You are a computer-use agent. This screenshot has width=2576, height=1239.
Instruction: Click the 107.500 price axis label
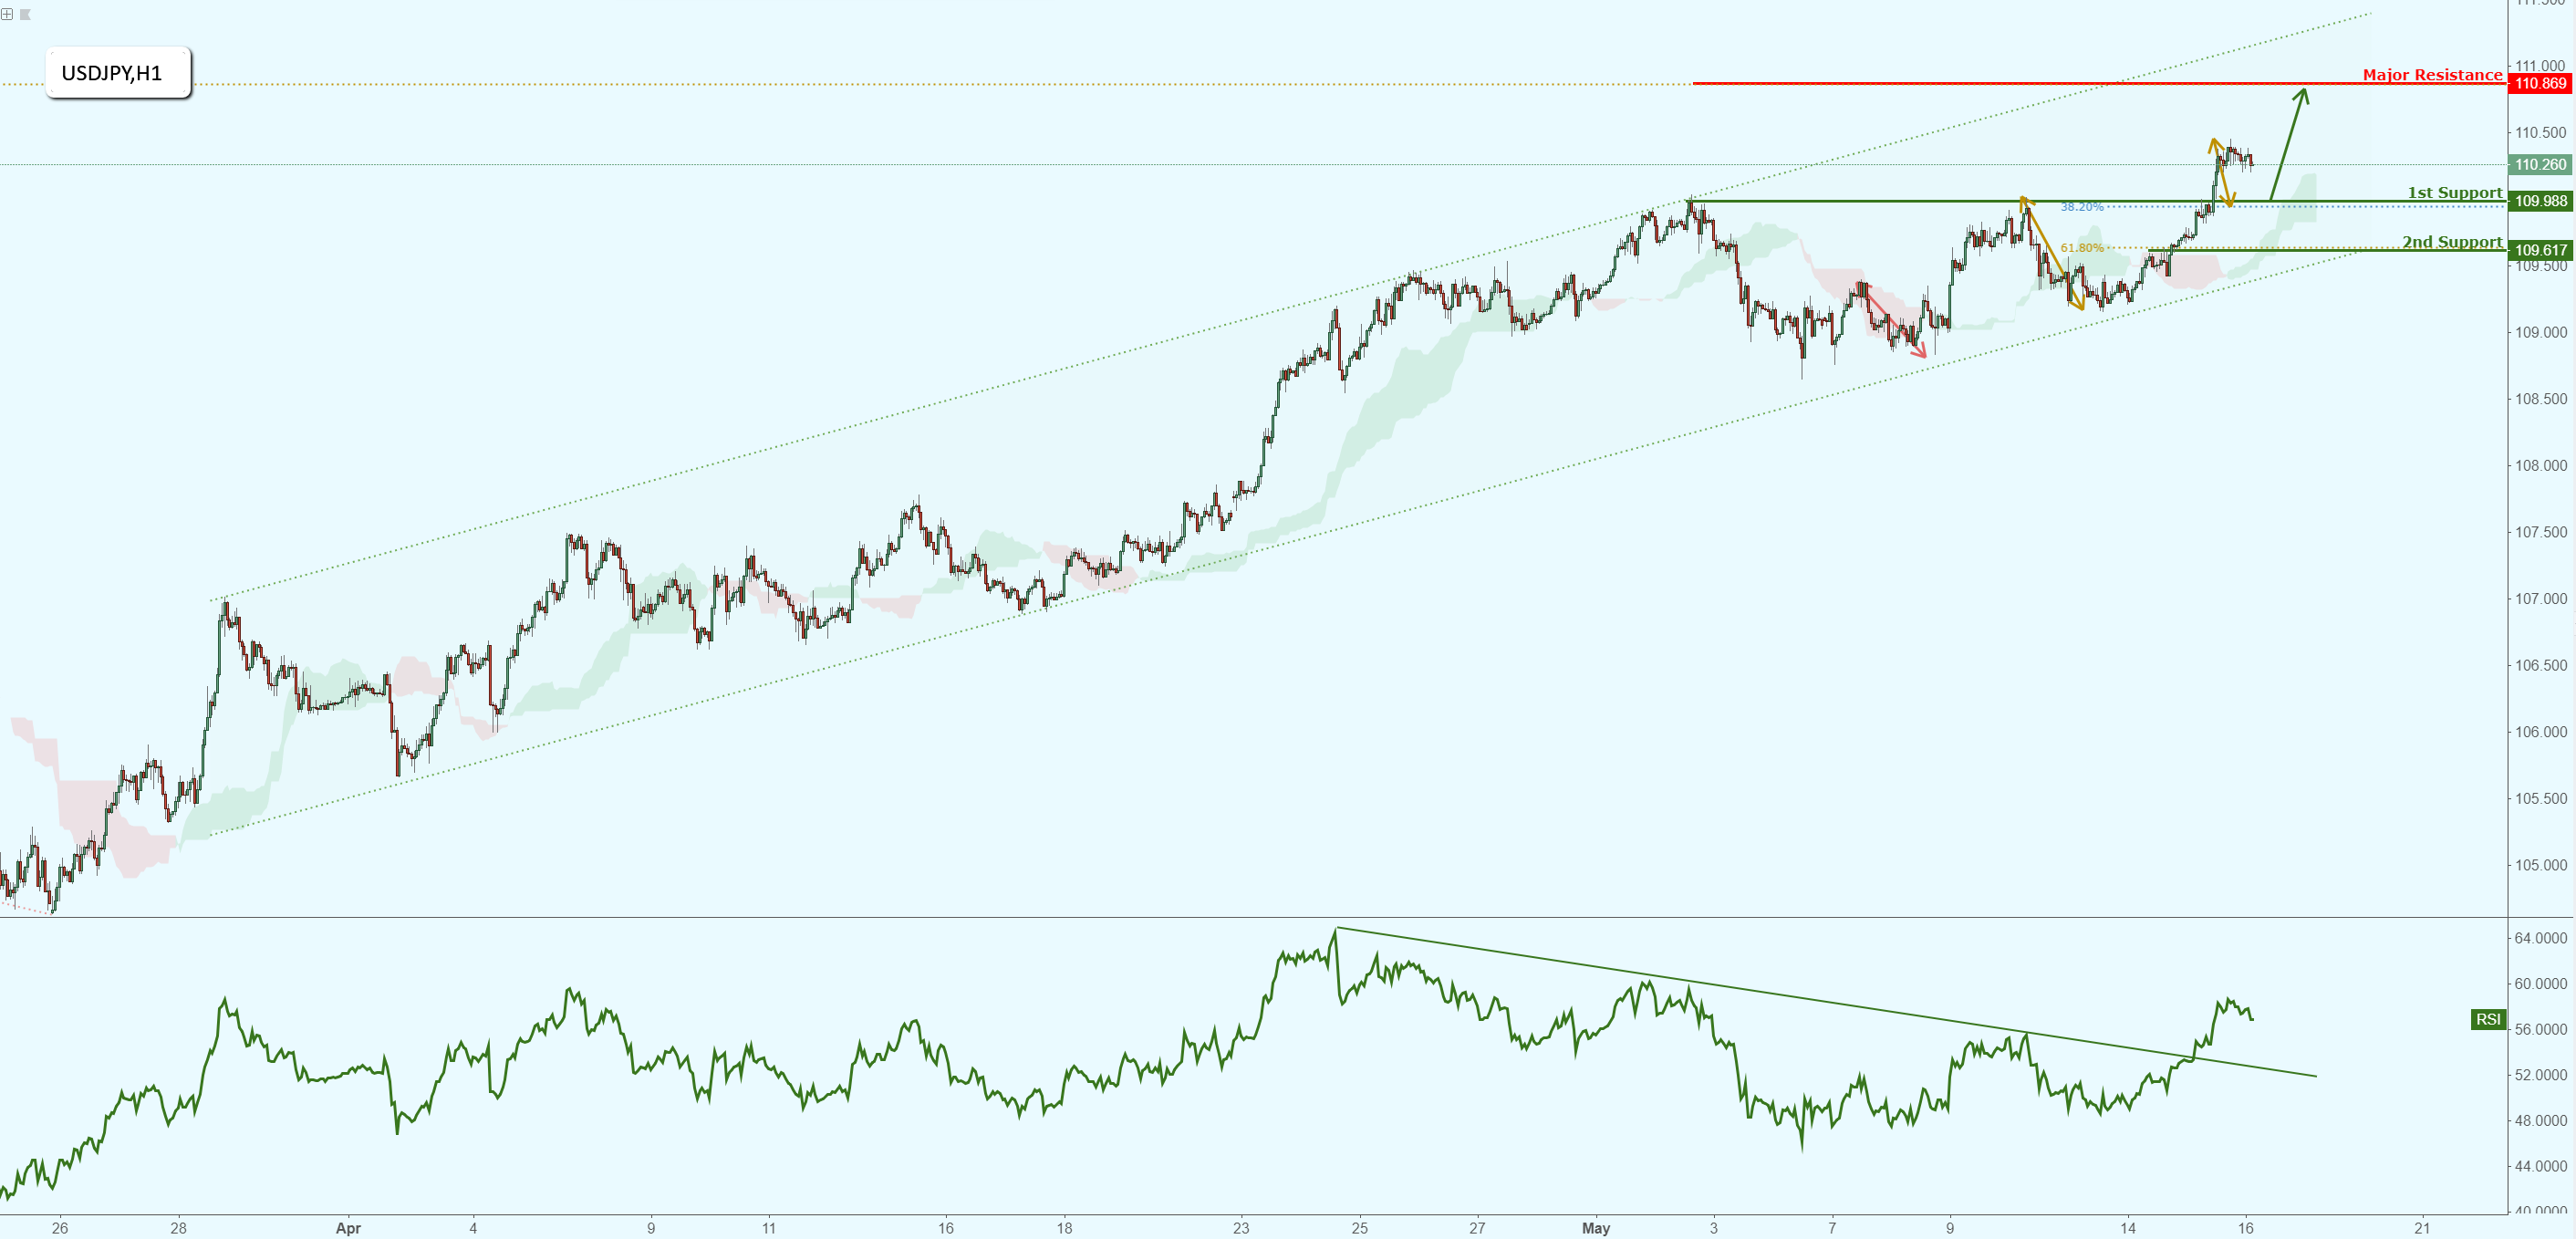click(2541, 532)
